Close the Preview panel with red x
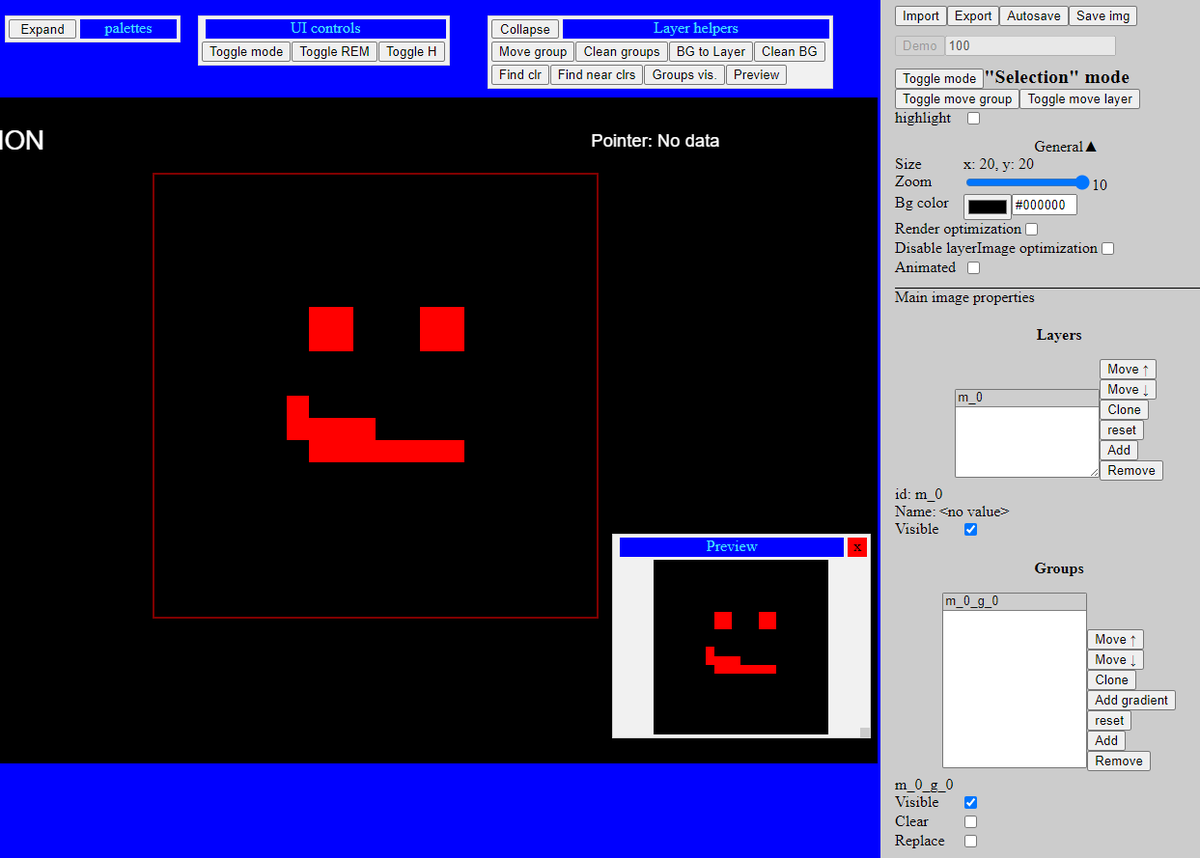This screenshot has width=1200, height=858. (x=857, y=547)
